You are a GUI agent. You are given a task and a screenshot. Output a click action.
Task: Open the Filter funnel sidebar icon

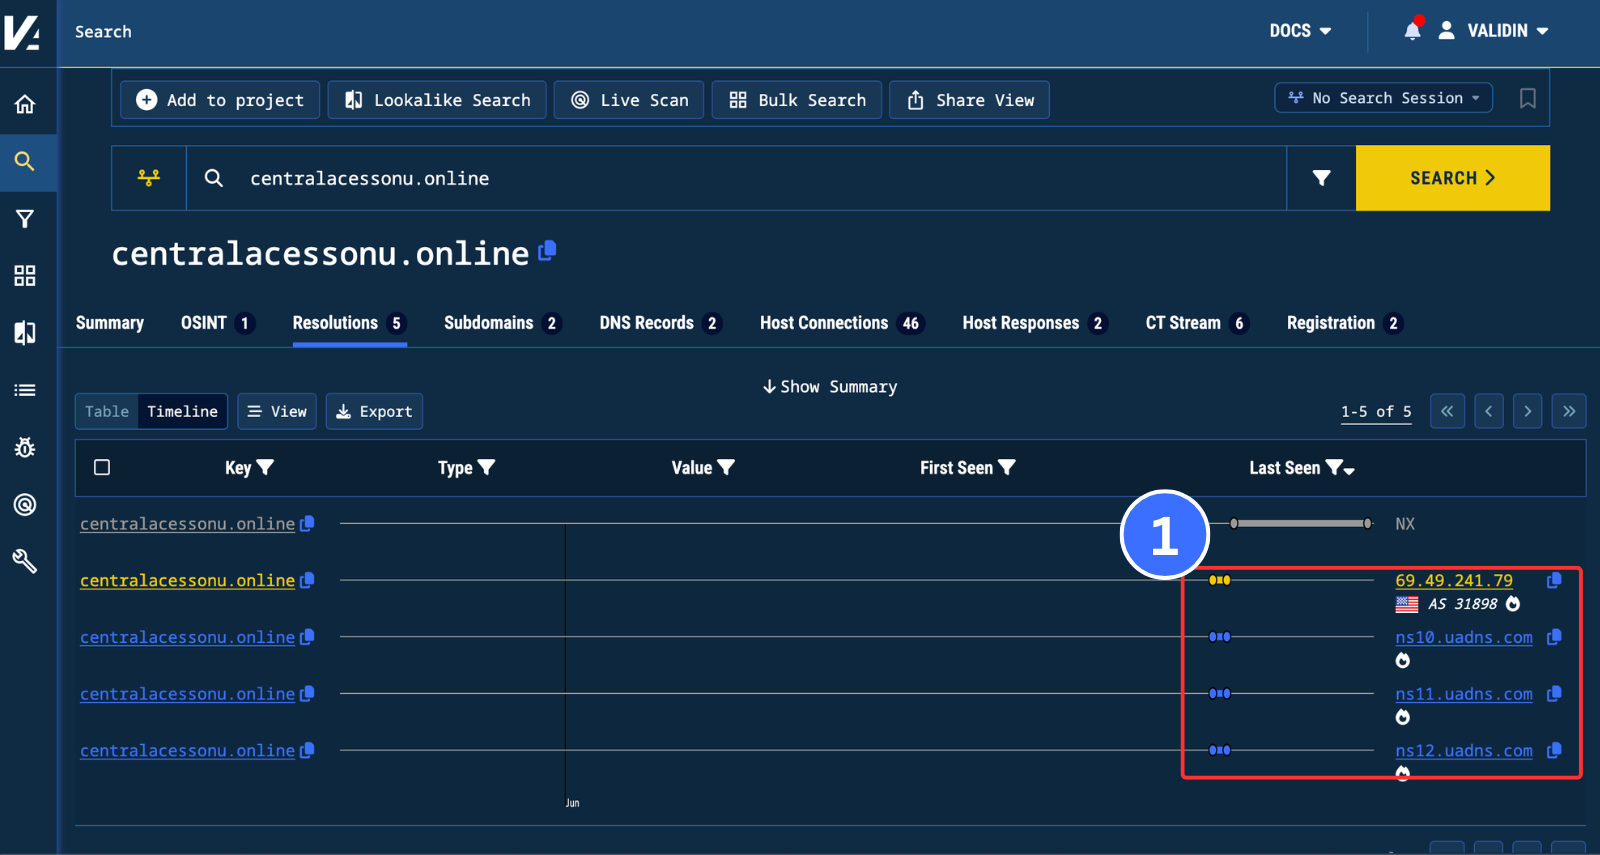pyautogui.click(x=25, y=219)
